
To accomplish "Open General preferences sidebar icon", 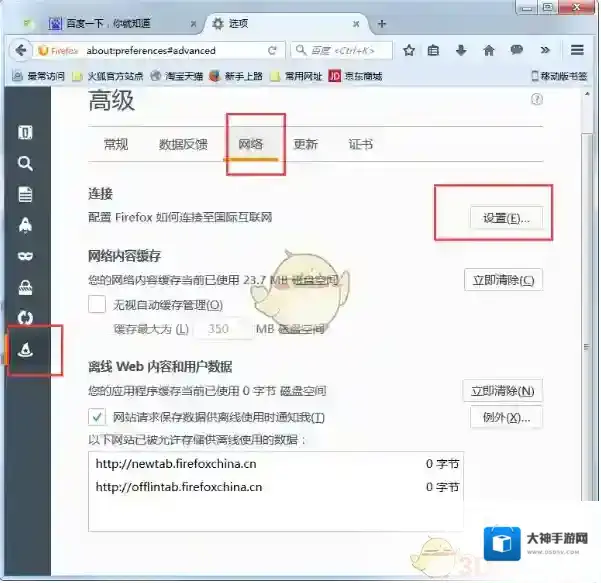I will (25, 133).
